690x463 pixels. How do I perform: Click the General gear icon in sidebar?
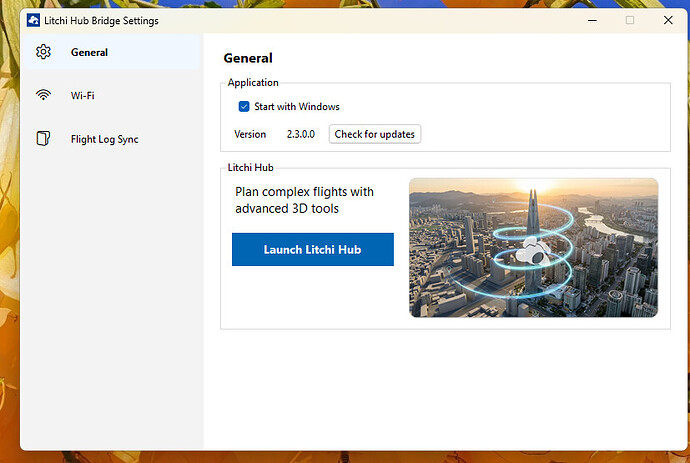43,52
